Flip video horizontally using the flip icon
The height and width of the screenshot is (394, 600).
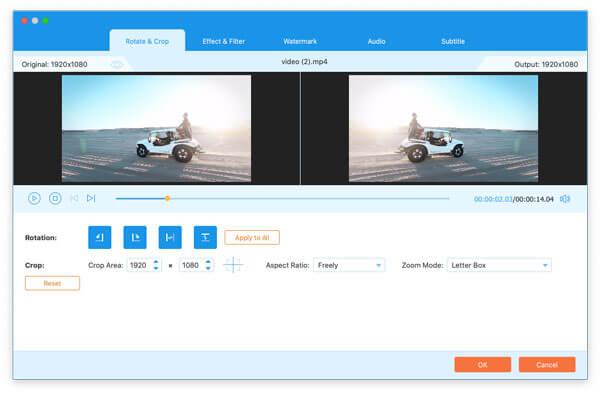170,238
